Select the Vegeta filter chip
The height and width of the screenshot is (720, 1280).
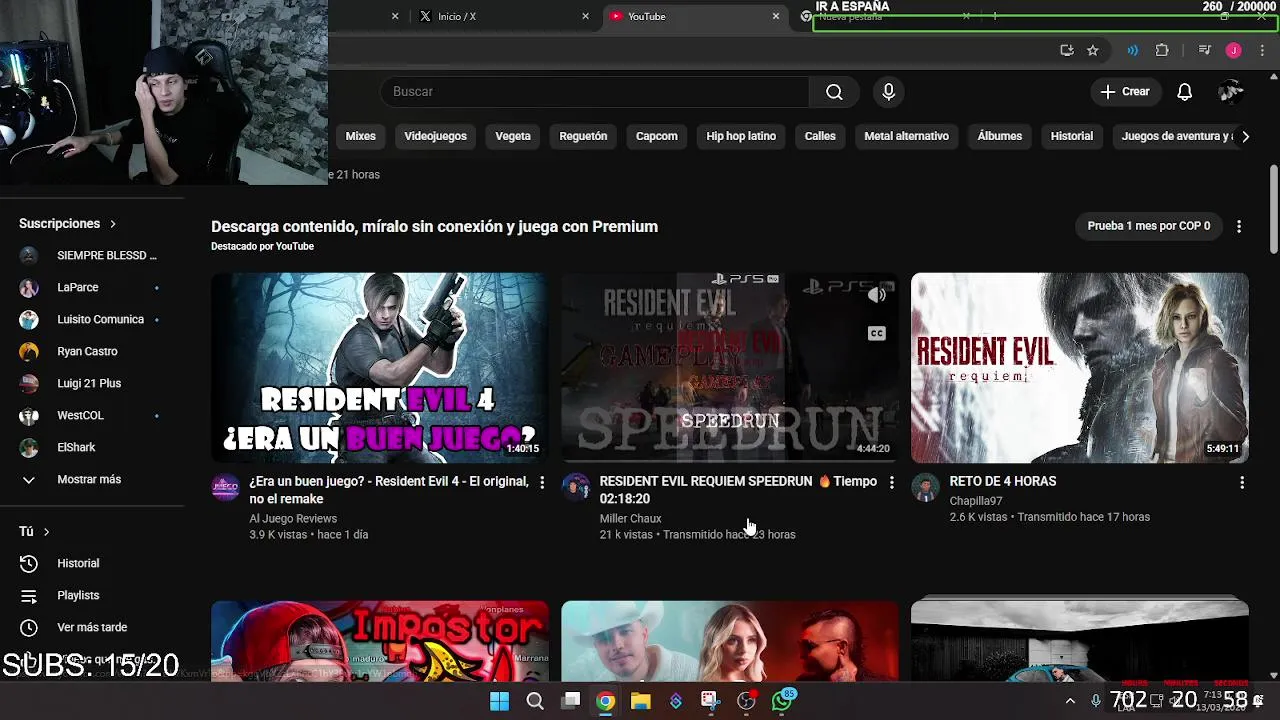513,136
